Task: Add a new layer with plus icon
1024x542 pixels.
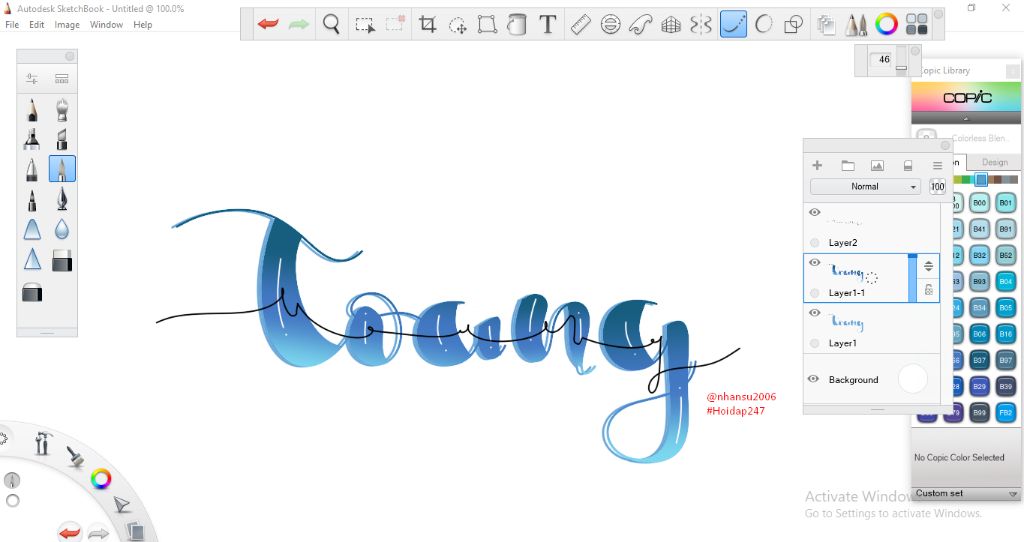Action: click(x=817, y=166)
